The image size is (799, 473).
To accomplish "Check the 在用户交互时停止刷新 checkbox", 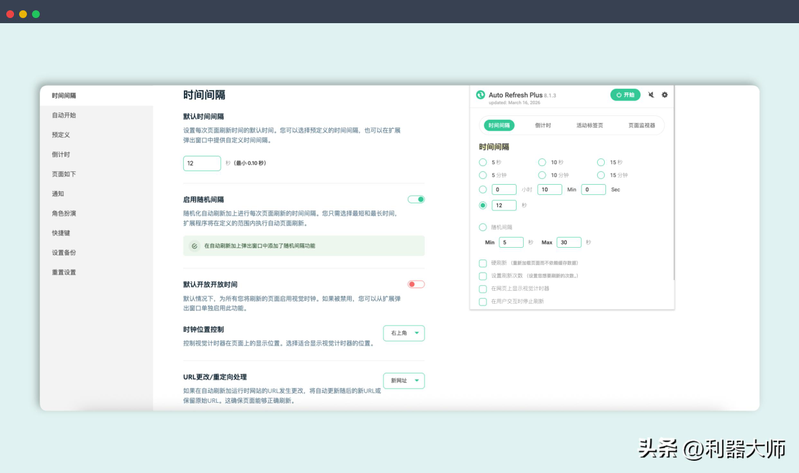I will (x=483, y=302).
